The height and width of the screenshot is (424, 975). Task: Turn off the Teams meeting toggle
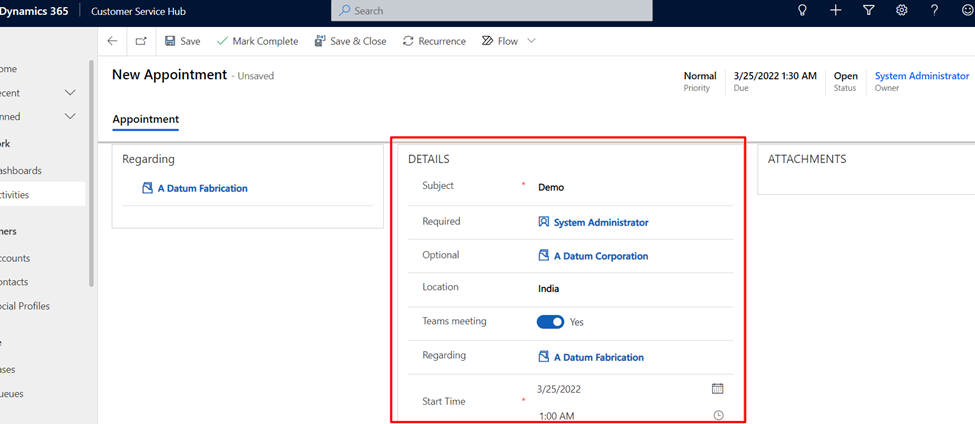tap(550, 322)
